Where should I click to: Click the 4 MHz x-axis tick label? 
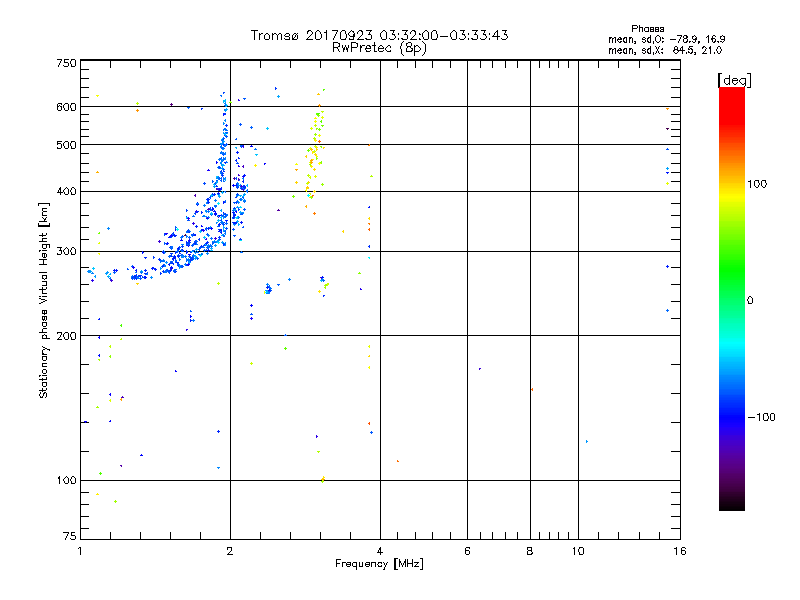click(x=380, y=550)
